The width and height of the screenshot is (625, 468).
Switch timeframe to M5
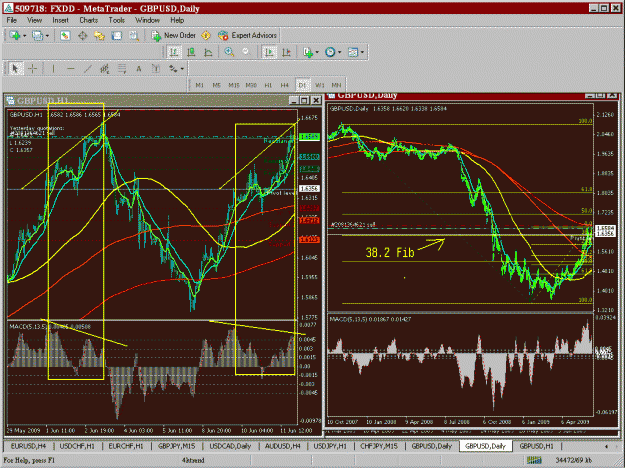(216, 85)
